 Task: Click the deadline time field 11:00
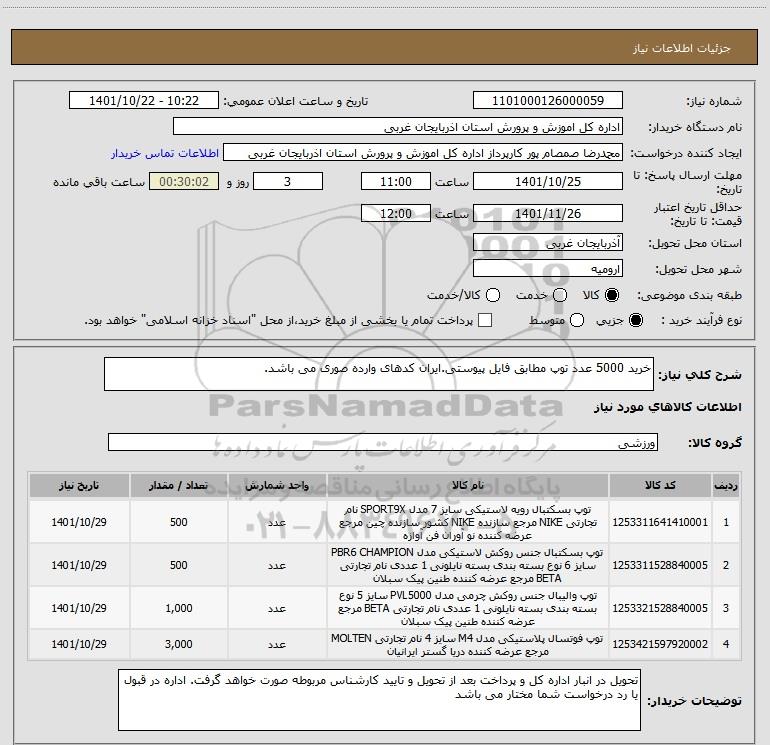tap(396, 181)
